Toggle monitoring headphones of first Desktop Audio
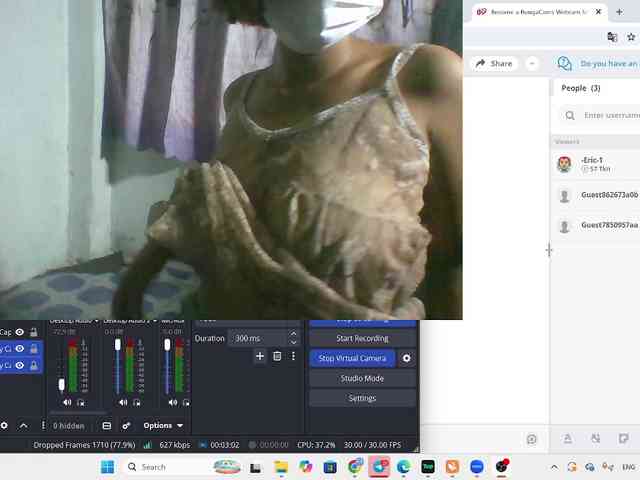This screenshot has width=640, height=480. 81,403
